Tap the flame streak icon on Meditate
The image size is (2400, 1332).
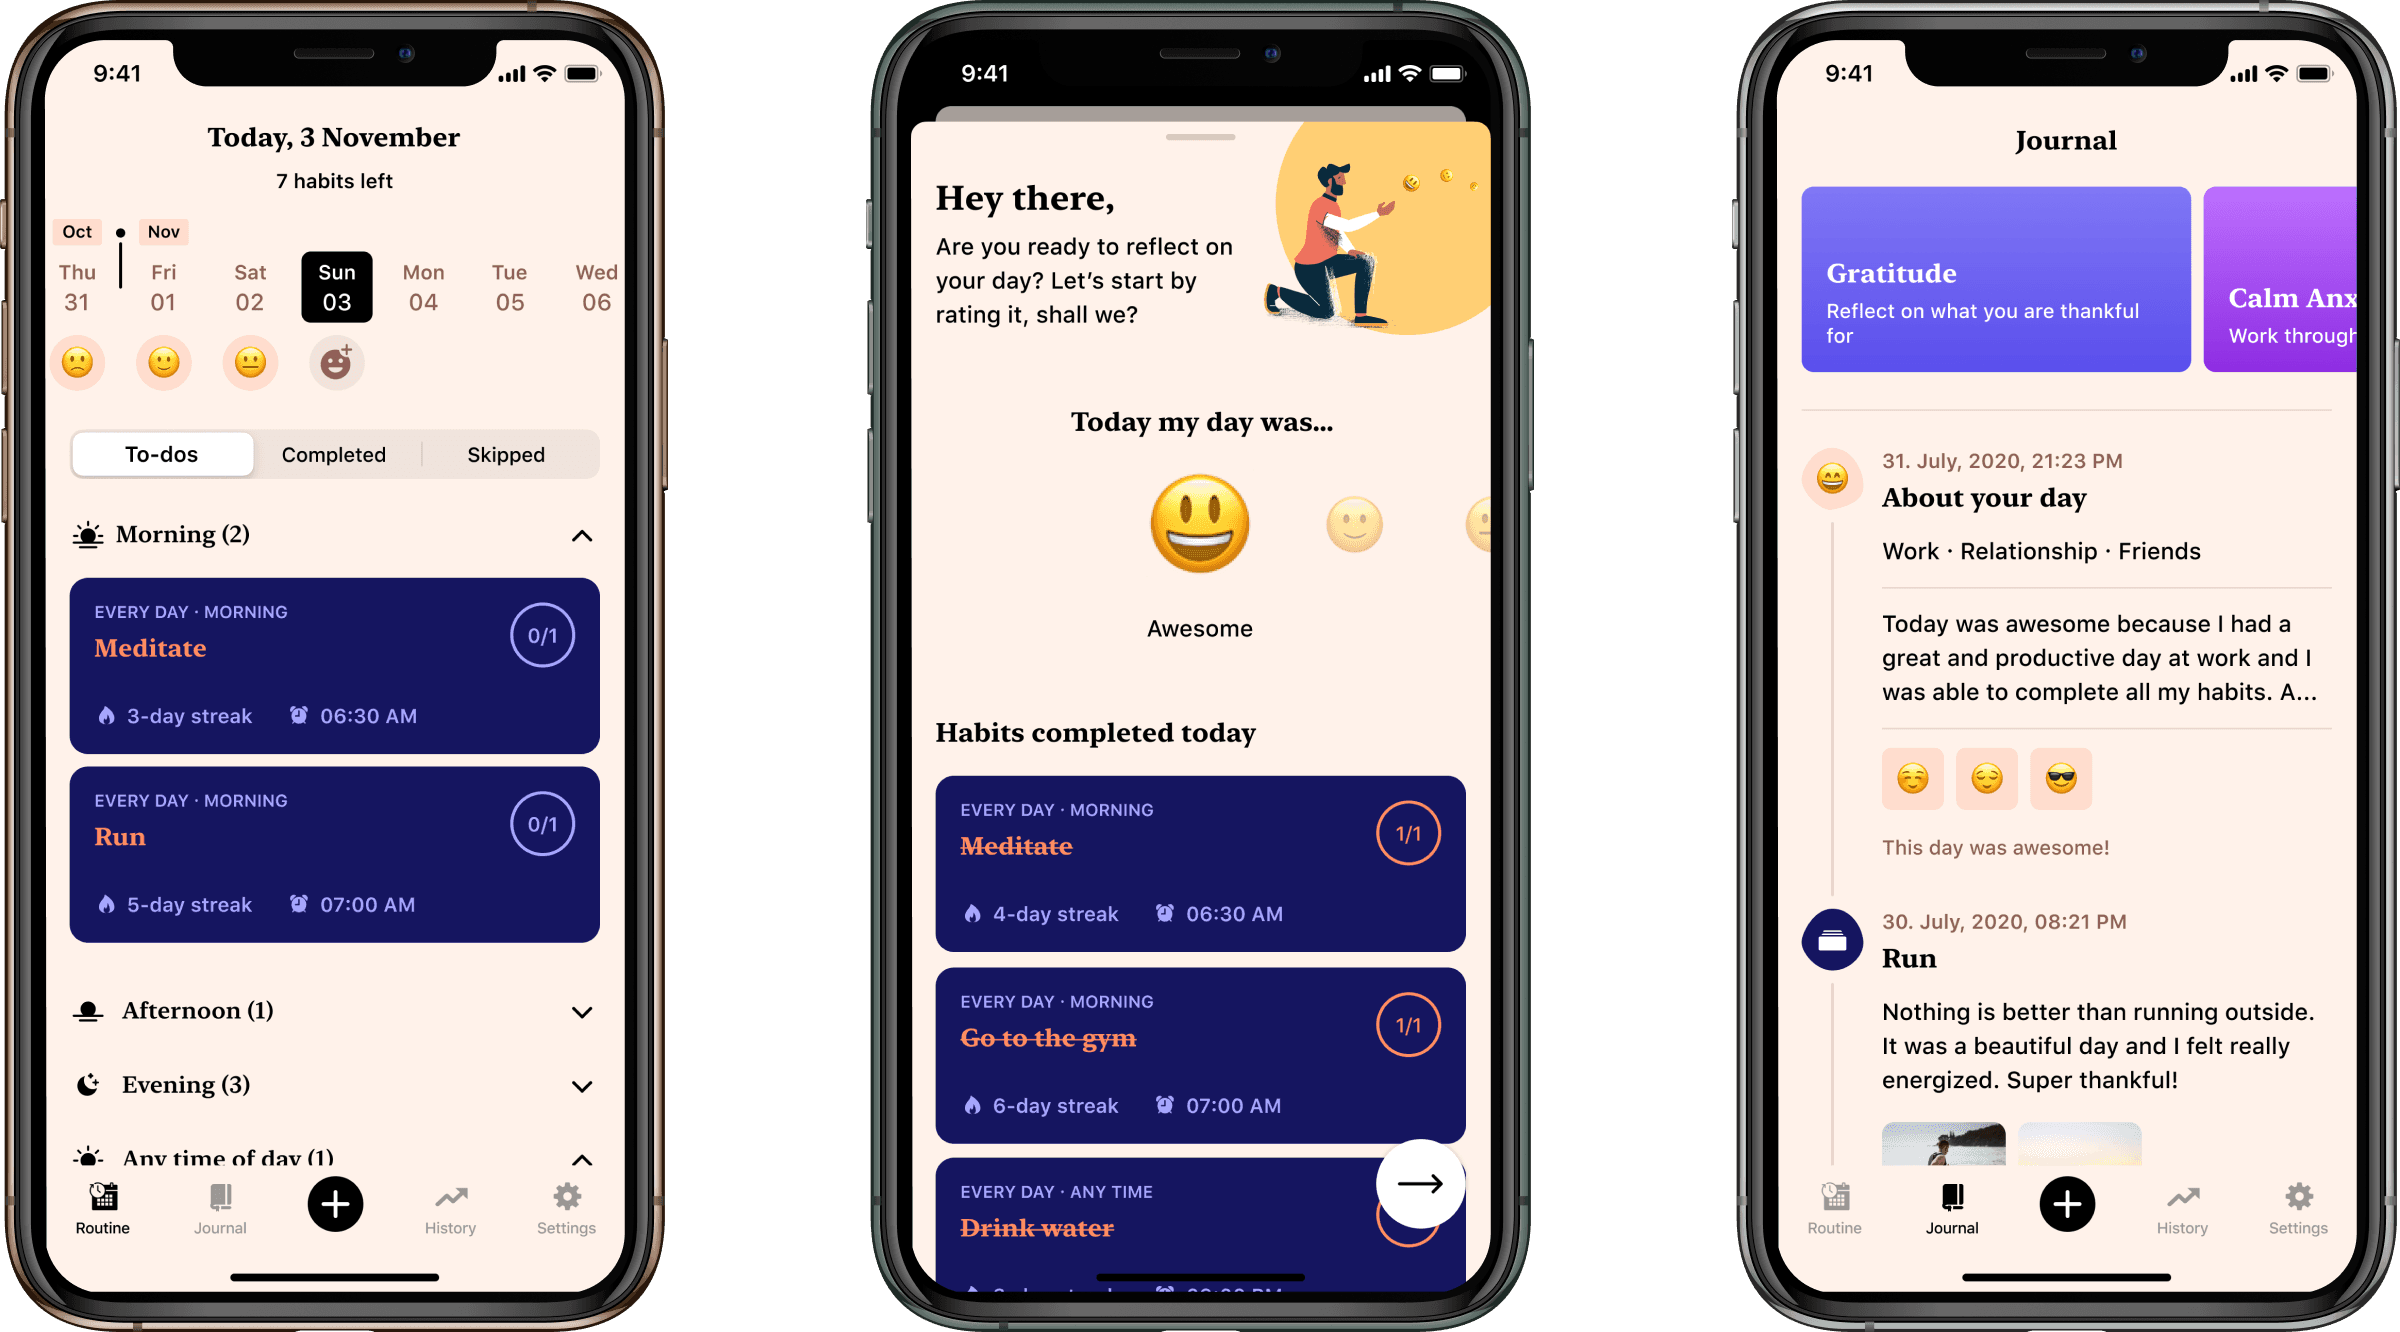pos(105,715)
